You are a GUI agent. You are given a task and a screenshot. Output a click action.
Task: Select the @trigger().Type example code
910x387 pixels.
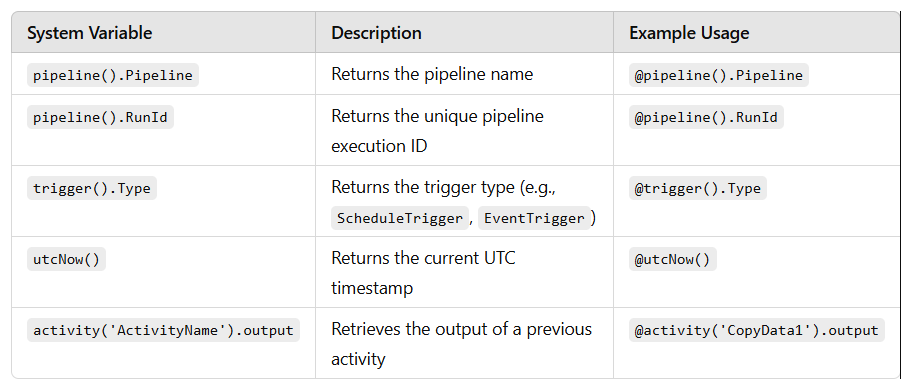(698, 189)
